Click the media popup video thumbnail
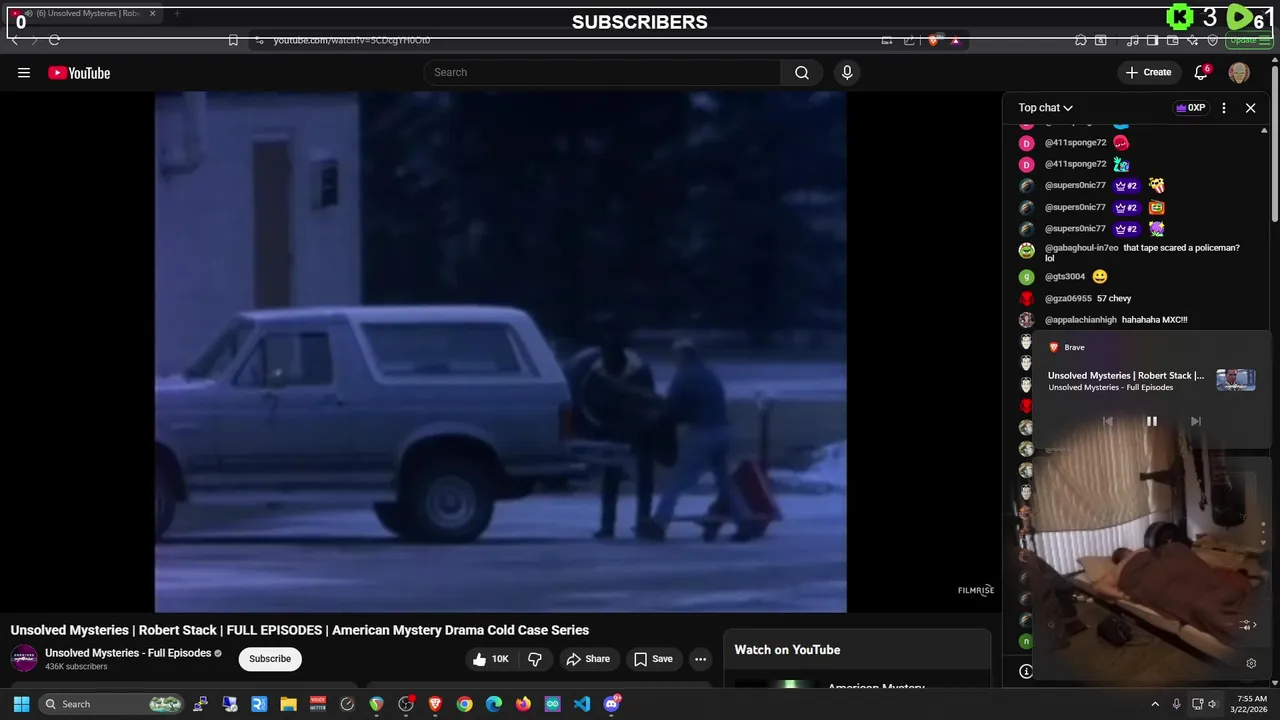Viewport: 1280px width, 720px height. 1236,380
